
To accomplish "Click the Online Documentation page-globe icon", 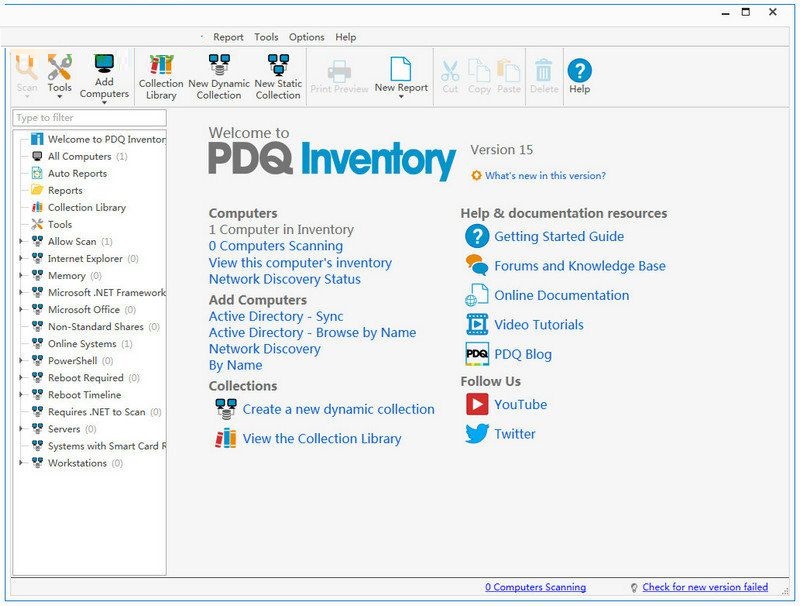I will click(x=477, y=295).
